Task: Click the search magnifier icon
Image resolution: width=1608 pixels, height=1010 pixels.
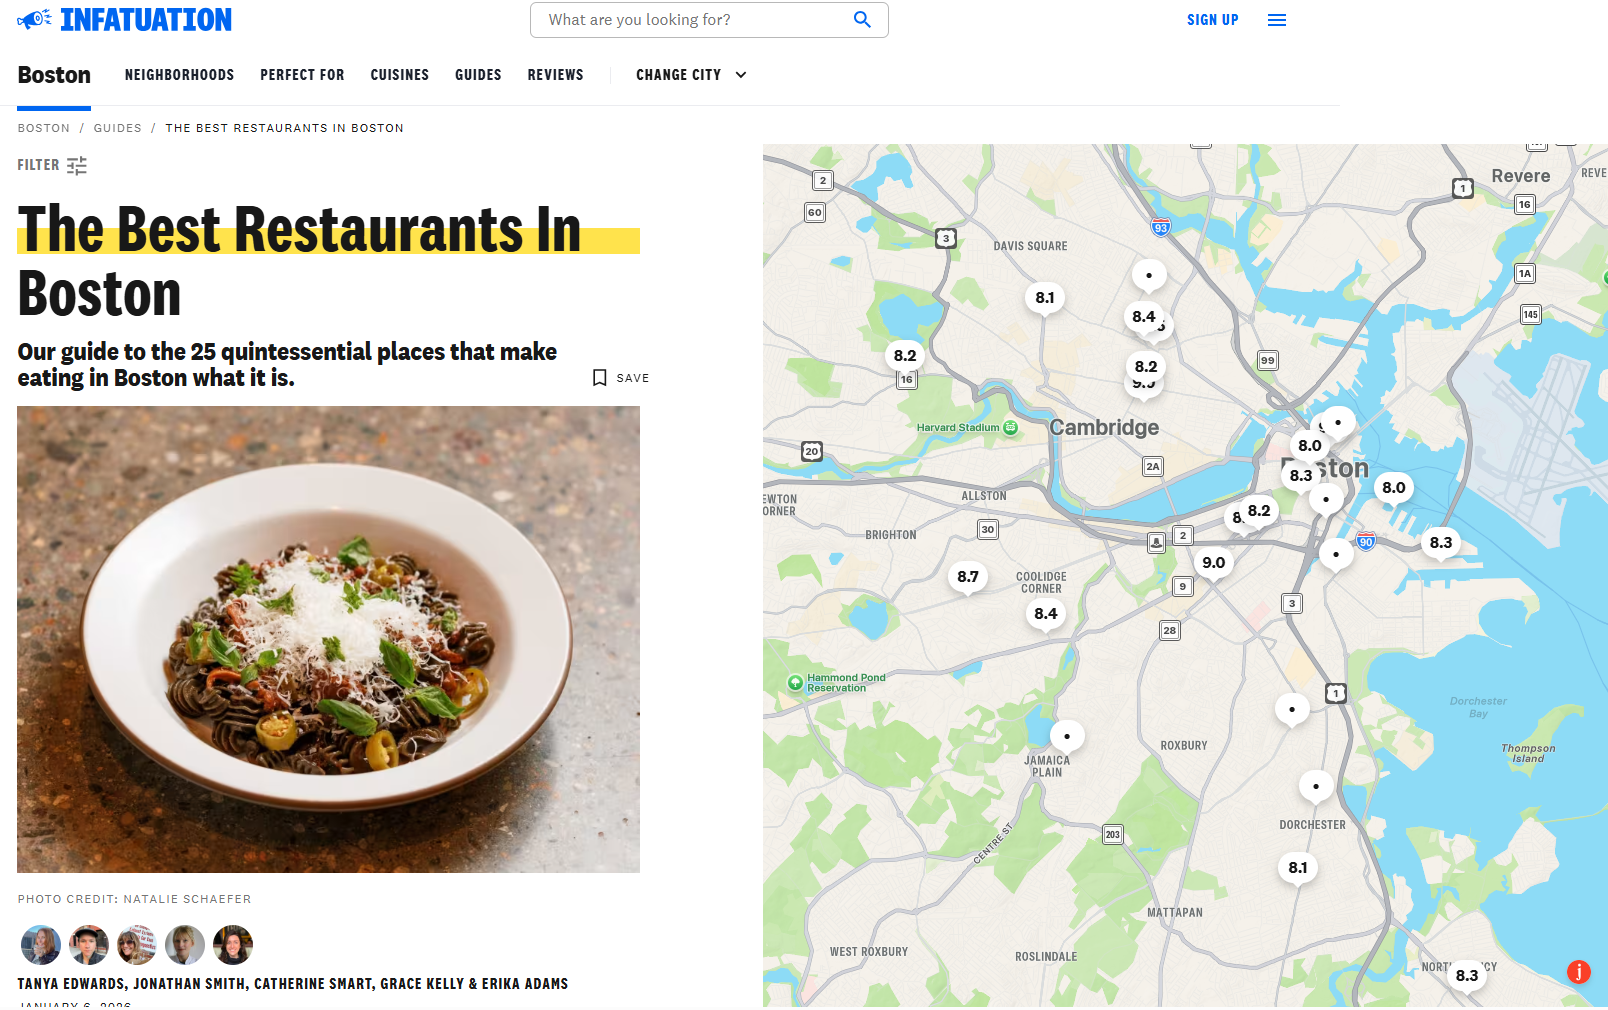Action: point(862,20)
